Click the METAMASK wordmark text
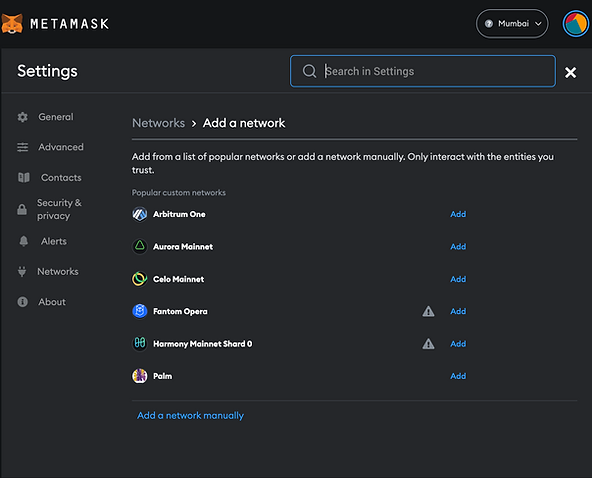The height and width of the screenshot is (478, 592). [x=69, y=24]
